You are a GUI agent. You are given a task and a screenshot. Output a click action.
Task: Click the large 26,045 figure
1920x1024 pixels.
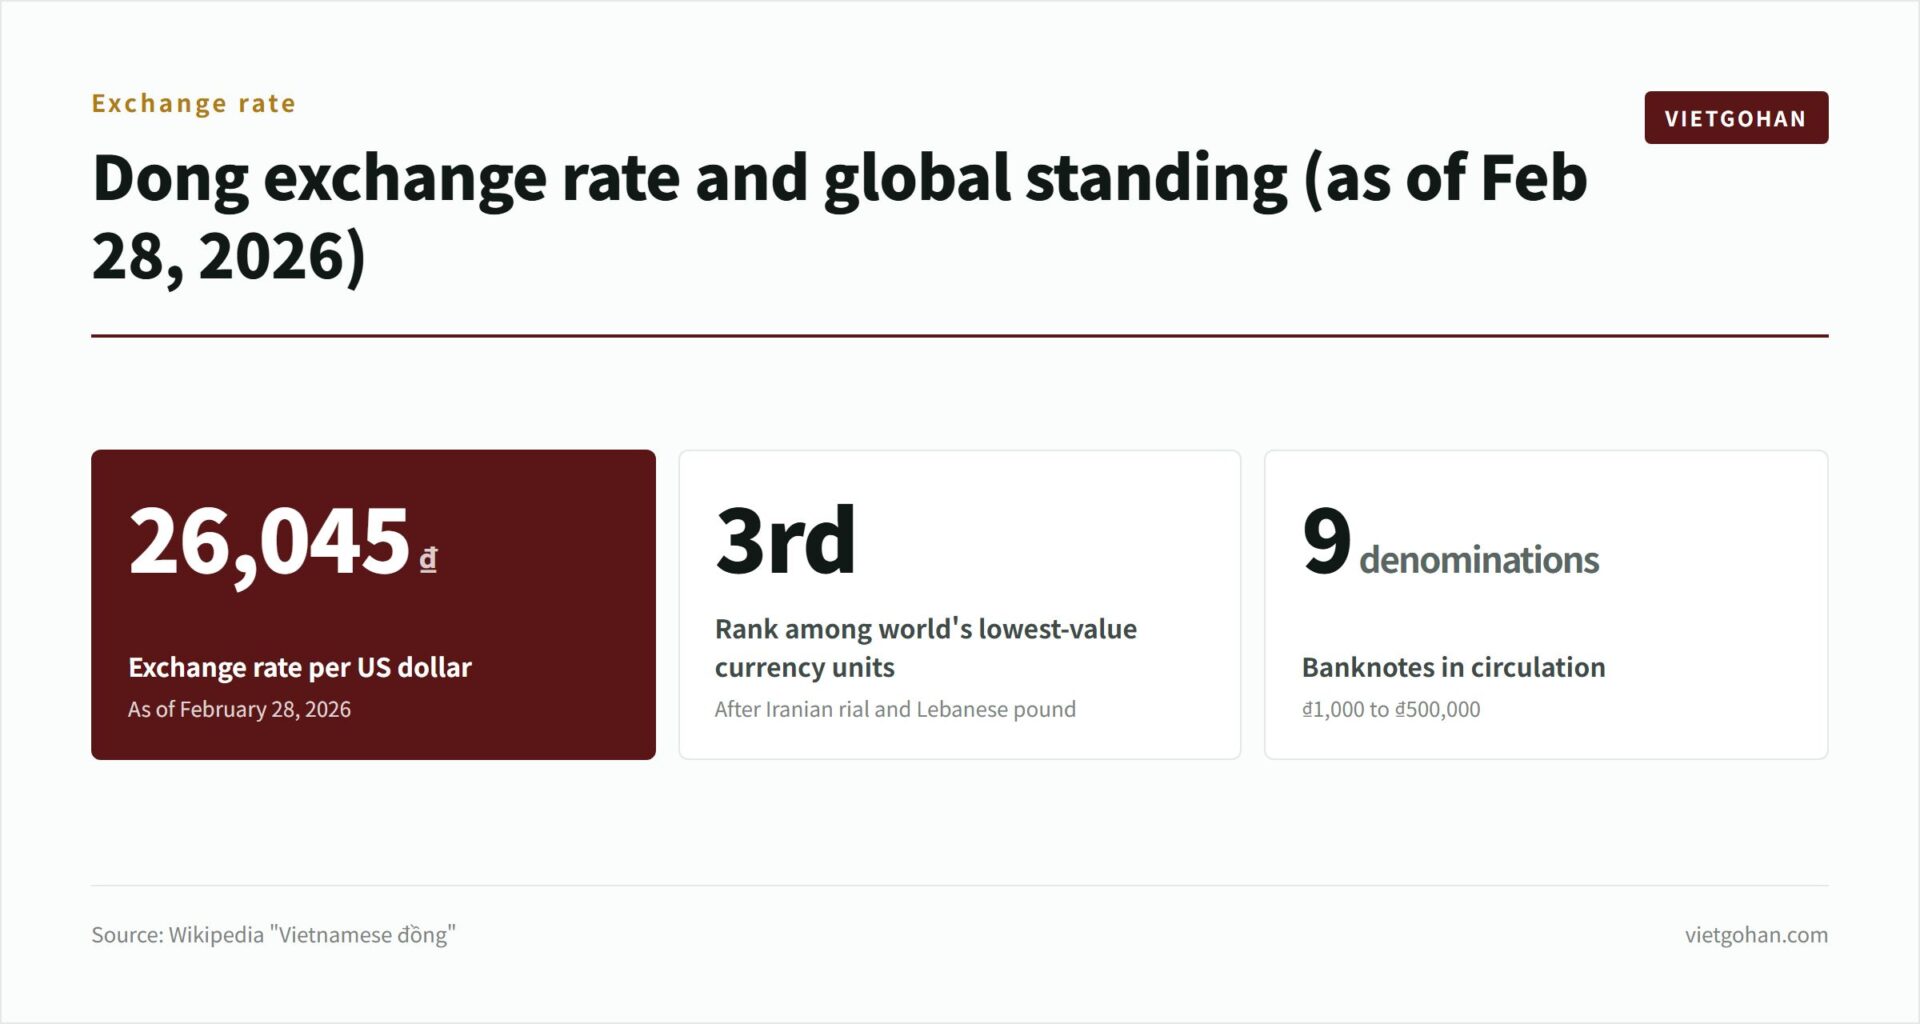[x=269, y=542]
